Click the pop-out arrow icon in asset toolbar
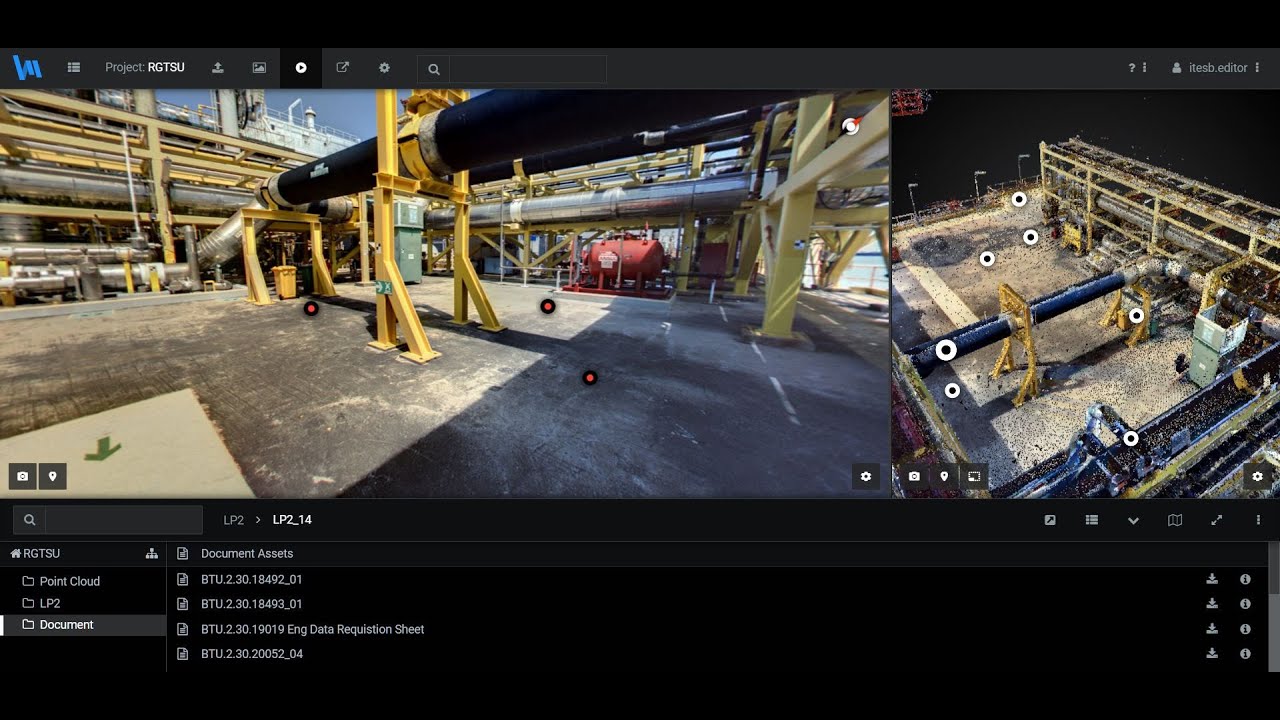Image resolution: width=1280 pixels, height=720 pixels. pyautogui.click(x=1050, y=520)
